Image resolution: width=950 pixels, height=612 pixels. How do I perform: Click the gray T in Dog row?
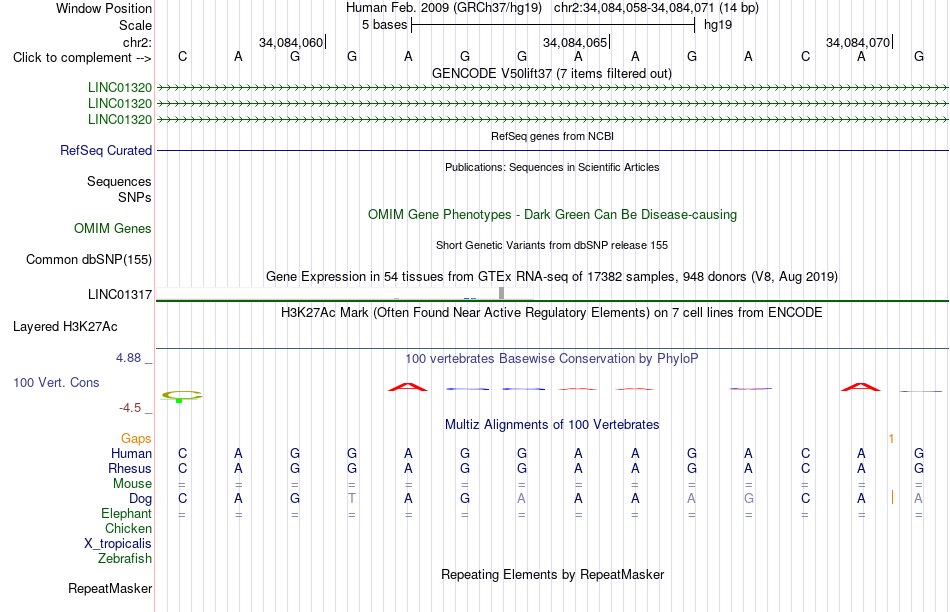coord(352,499)
